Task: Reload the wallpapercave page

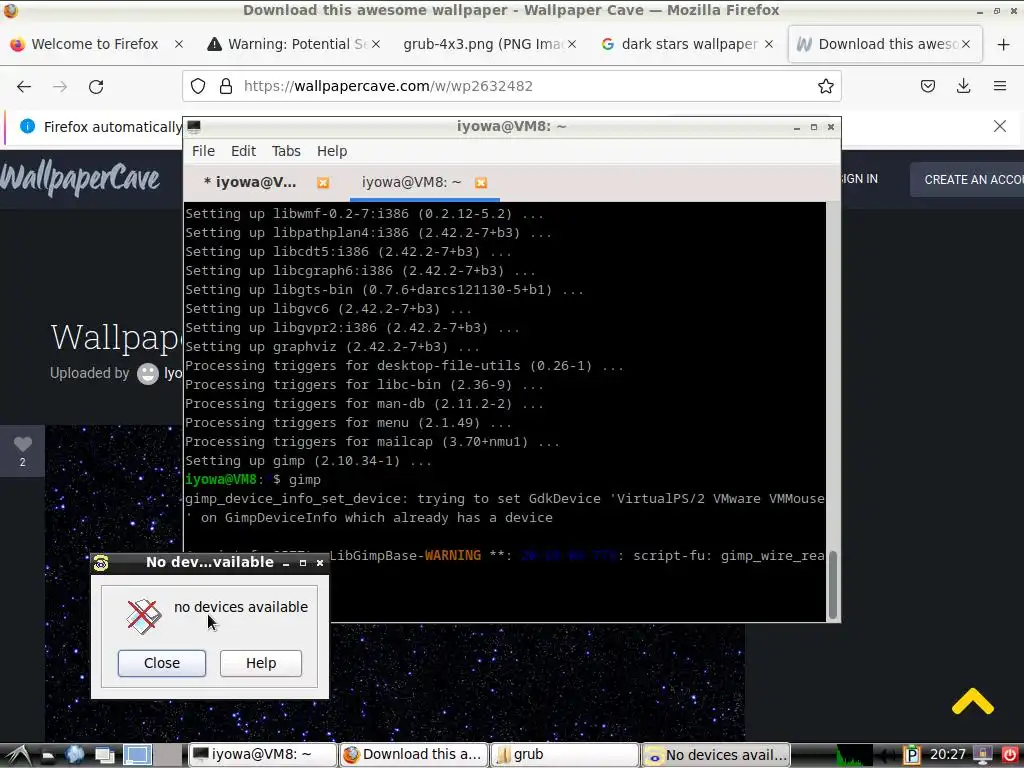Action: tap(96, 86)
